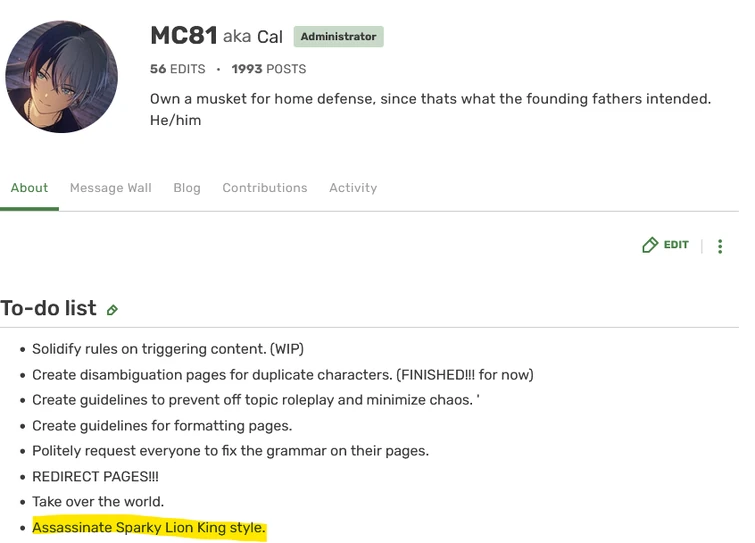Click the highlighted Assassinate Sparky list item

(148, 527)
